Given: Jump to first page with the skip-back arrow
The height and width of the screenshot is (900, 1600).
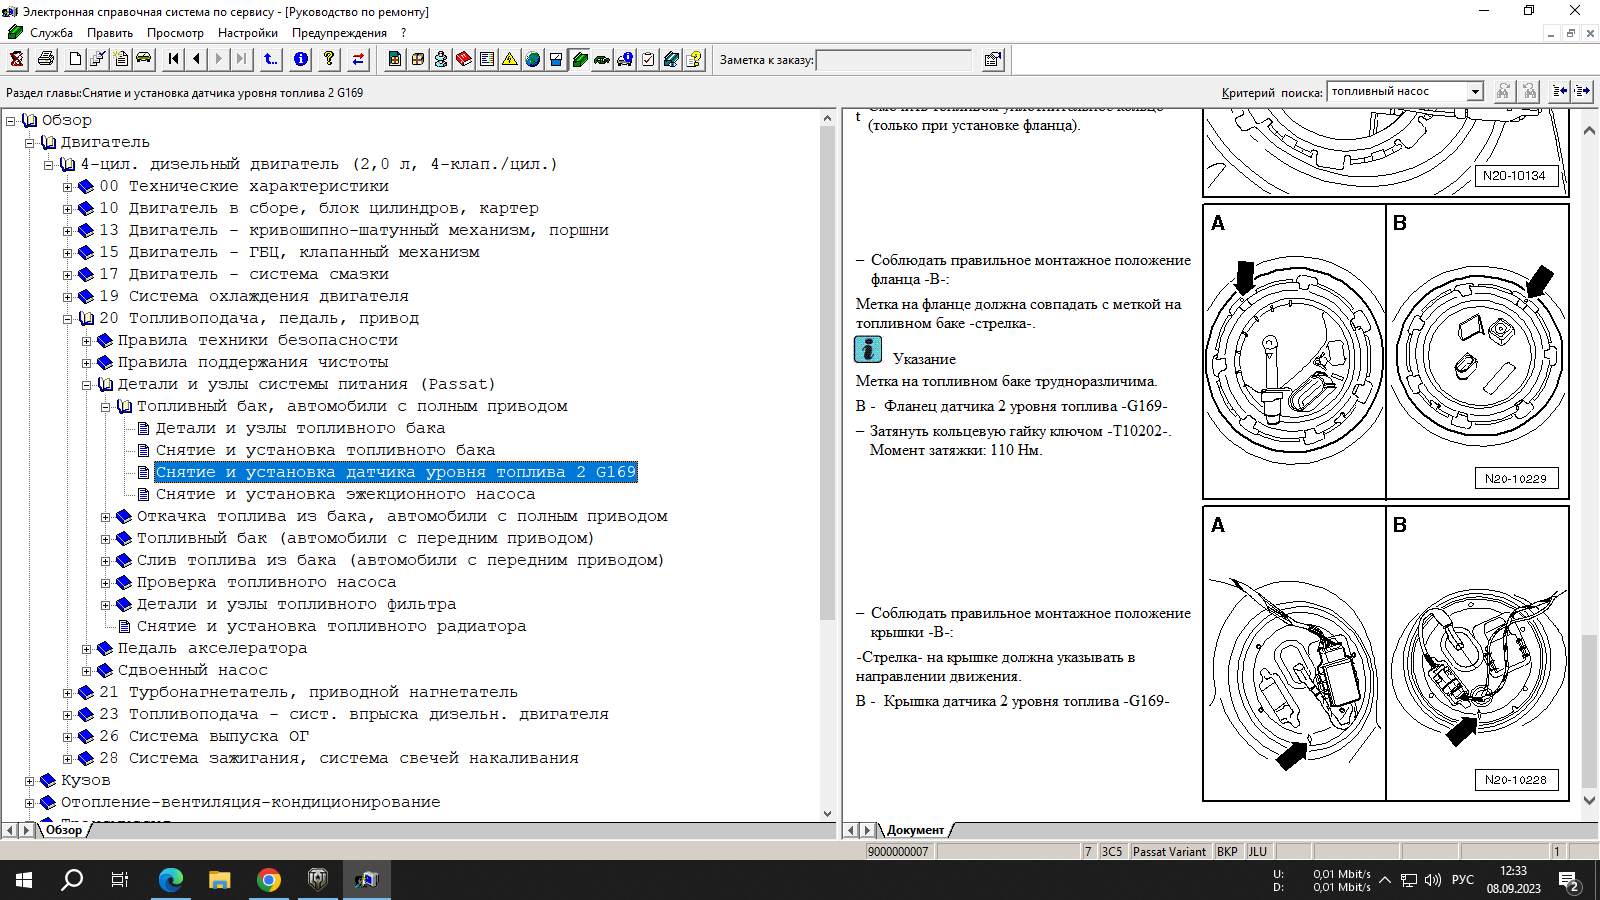Looking at the screenshot, I should 174,59.
